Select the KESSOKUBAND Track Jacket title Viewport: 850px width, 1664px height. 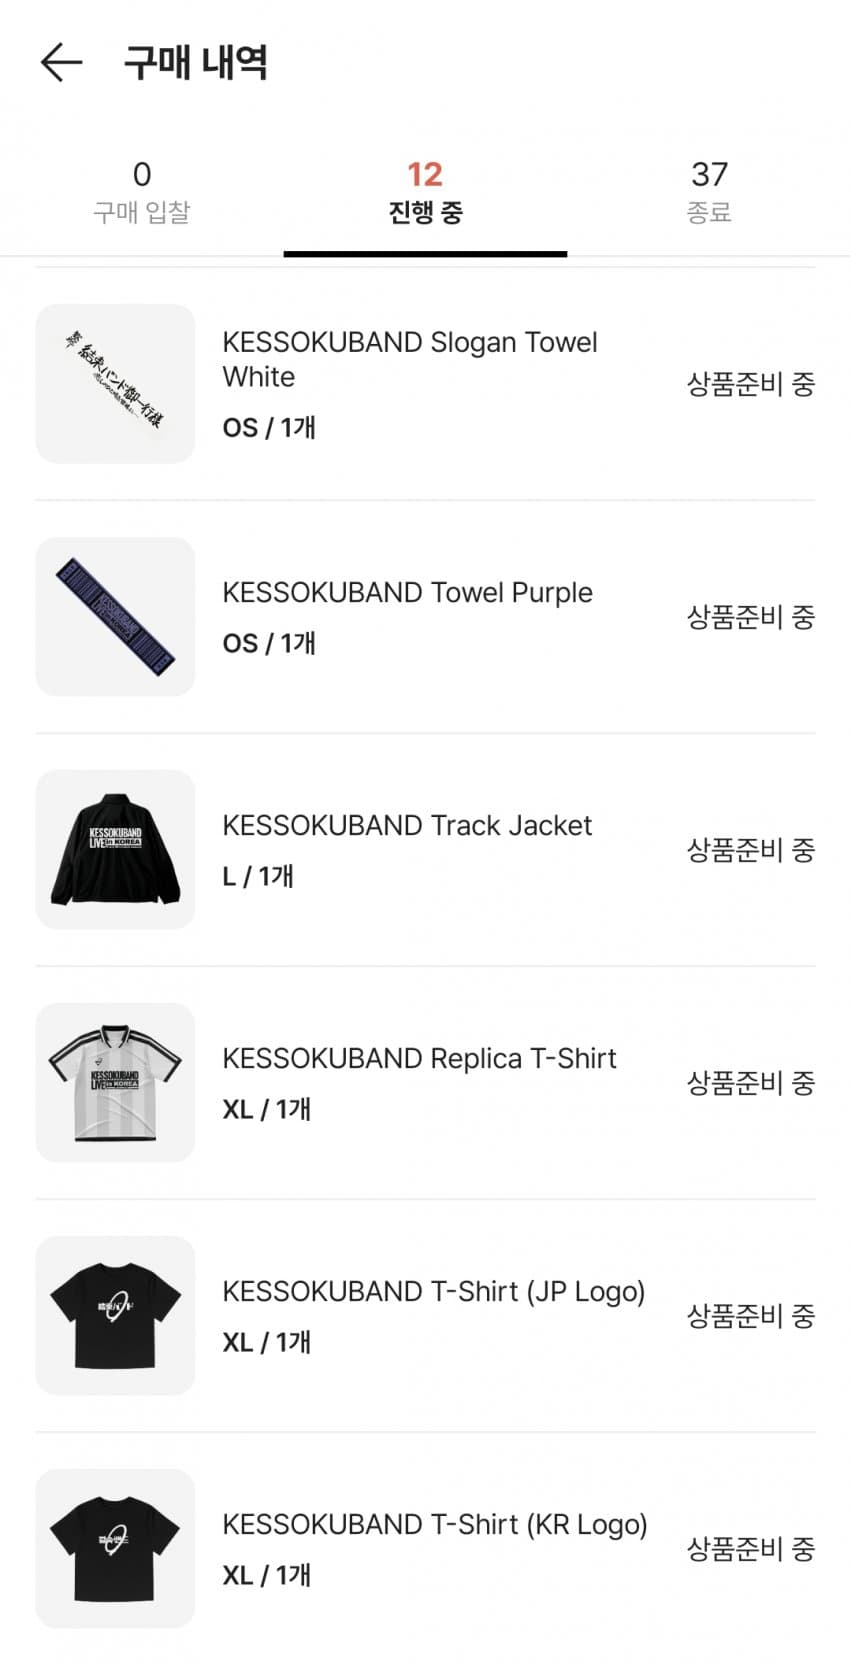(407, 826)
